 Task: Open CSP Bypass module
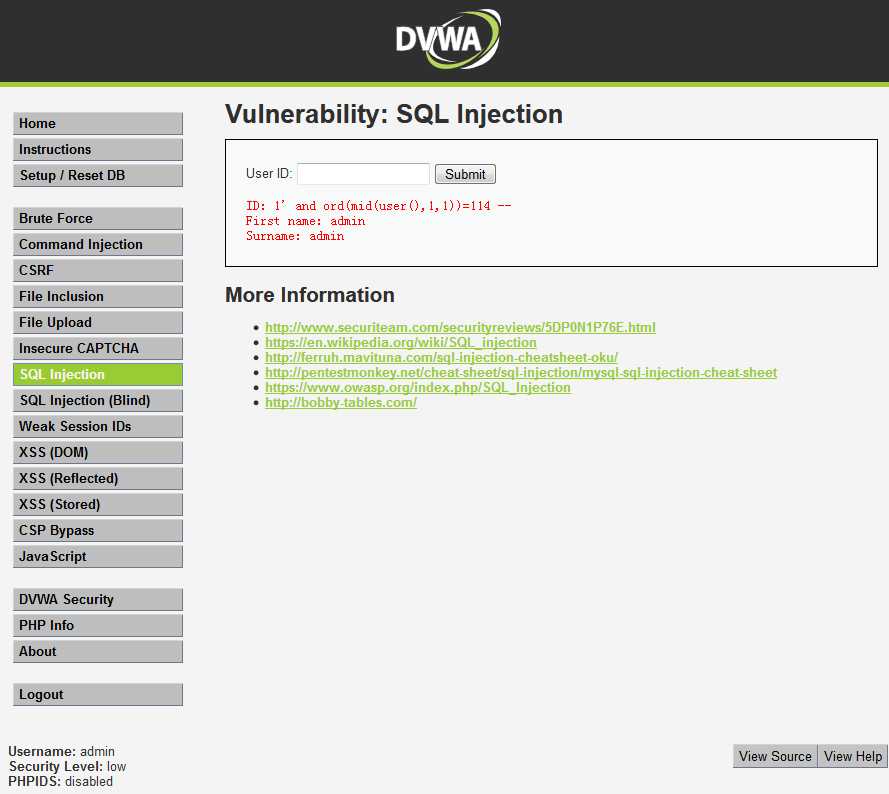pos(98,531)
